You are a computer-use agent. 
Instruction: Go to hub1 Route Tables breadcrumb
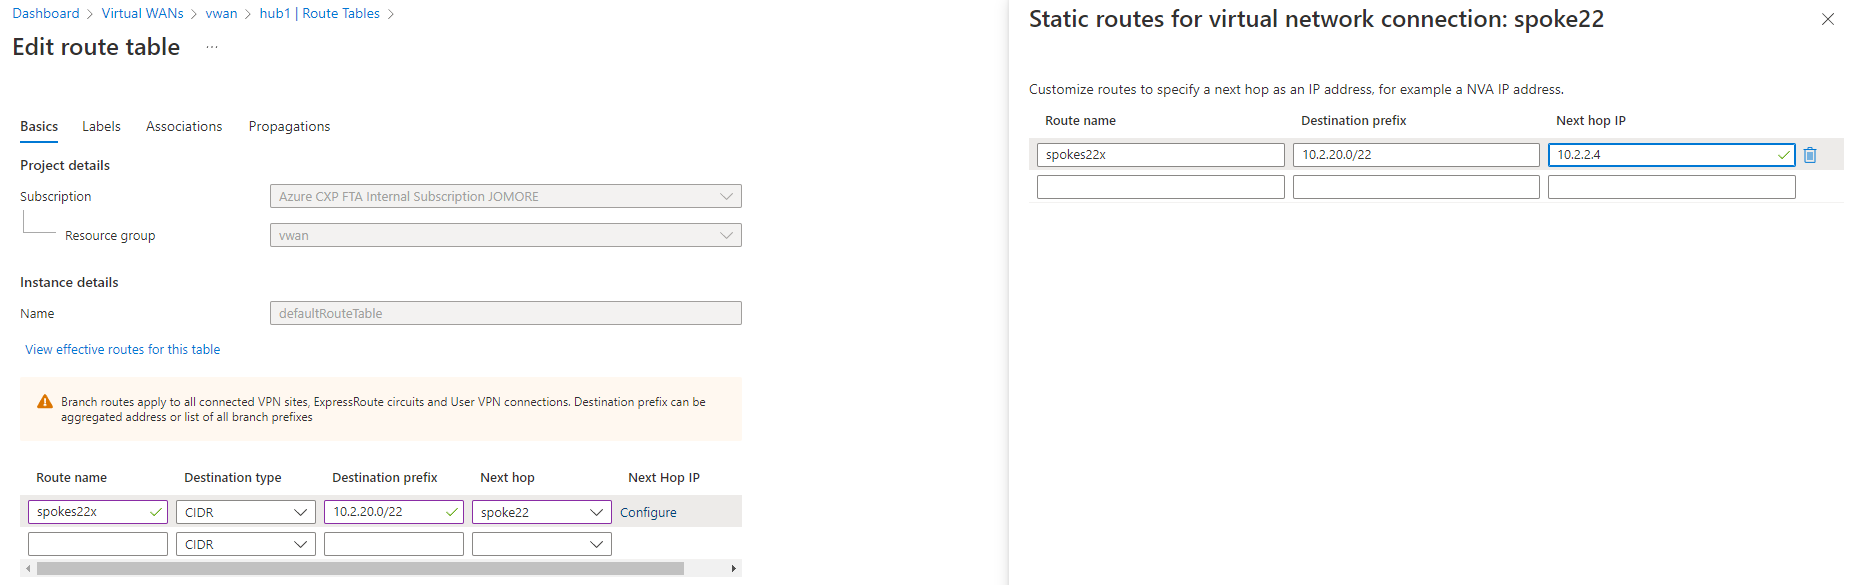319,13
